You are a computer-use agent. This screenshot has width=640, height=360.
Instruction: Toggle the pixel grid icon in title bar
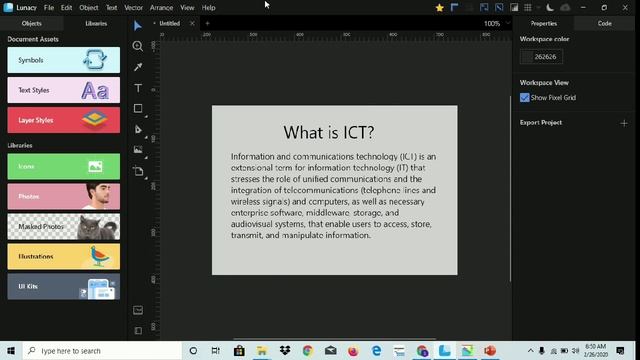[528, 7]
